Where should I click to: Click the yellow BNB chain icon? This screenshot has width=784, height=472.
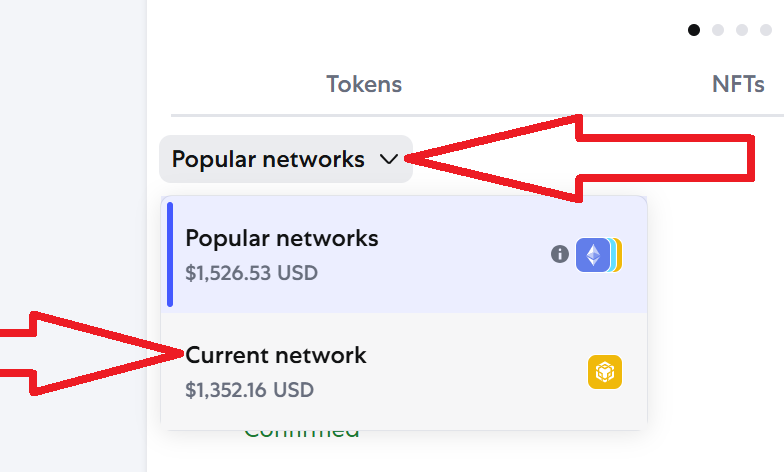(604, 372)
